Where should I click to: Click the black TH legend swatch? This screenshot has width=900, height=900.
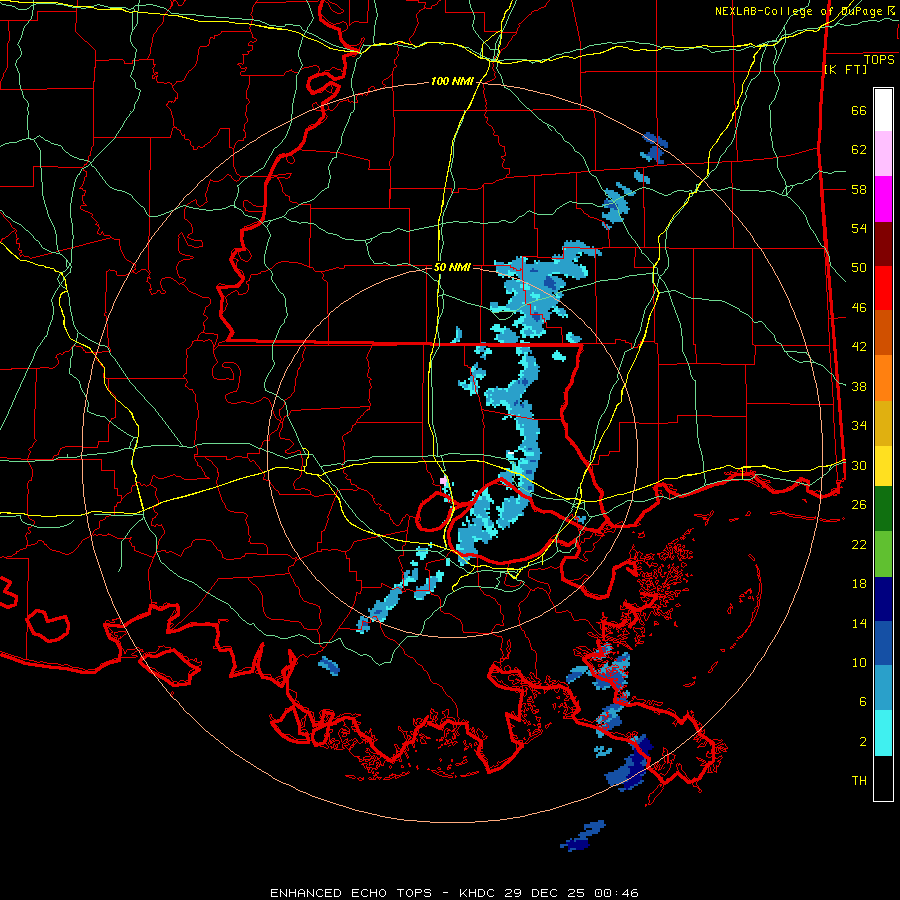(883, 778)
